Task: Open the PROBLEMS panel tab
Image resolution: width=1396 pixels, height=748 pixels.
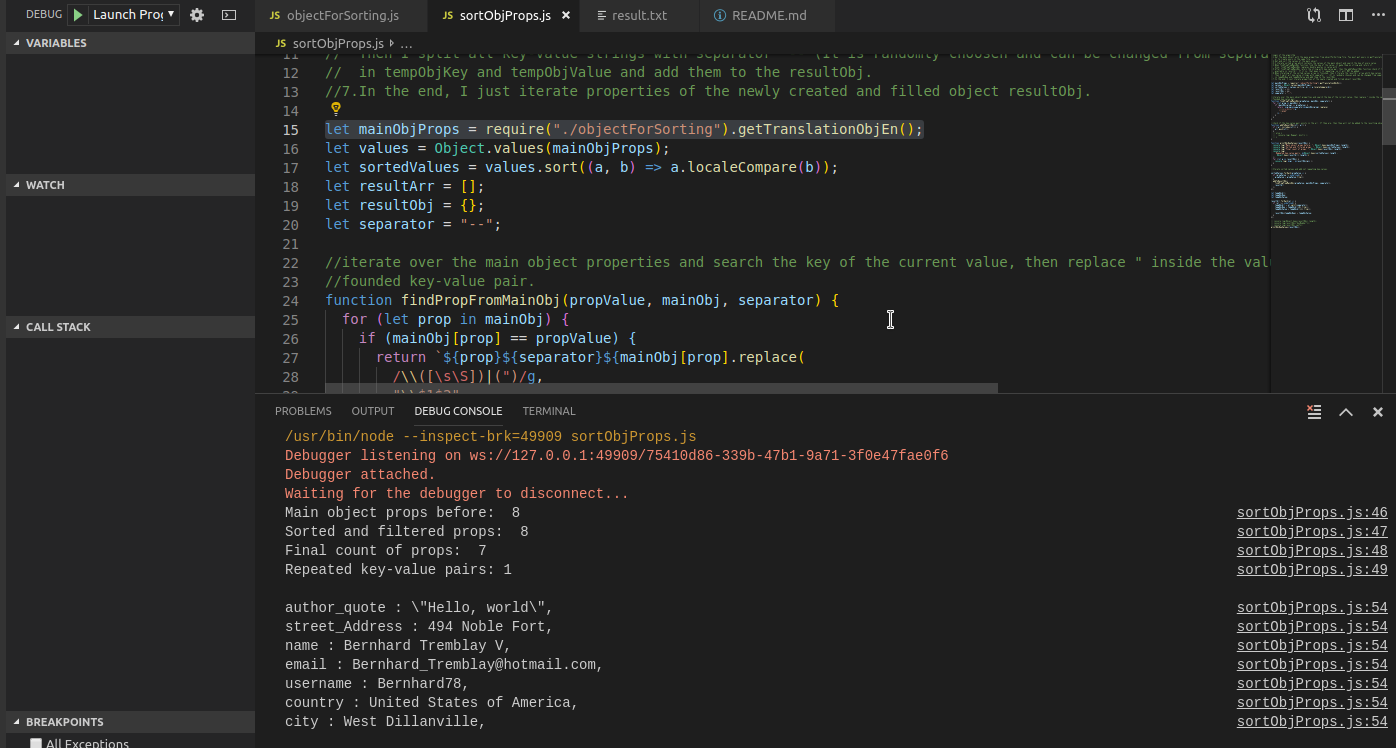Action: (303, 411)
